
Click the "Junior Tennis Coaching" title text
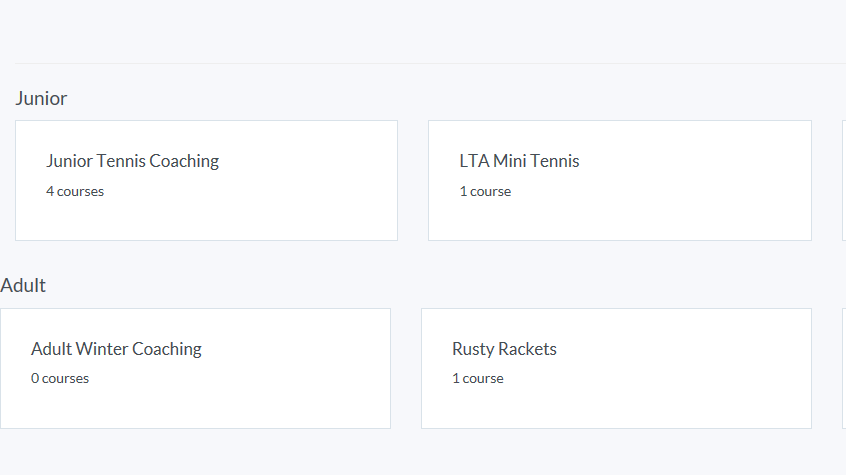pyautogui.click(x=132, y=161)
